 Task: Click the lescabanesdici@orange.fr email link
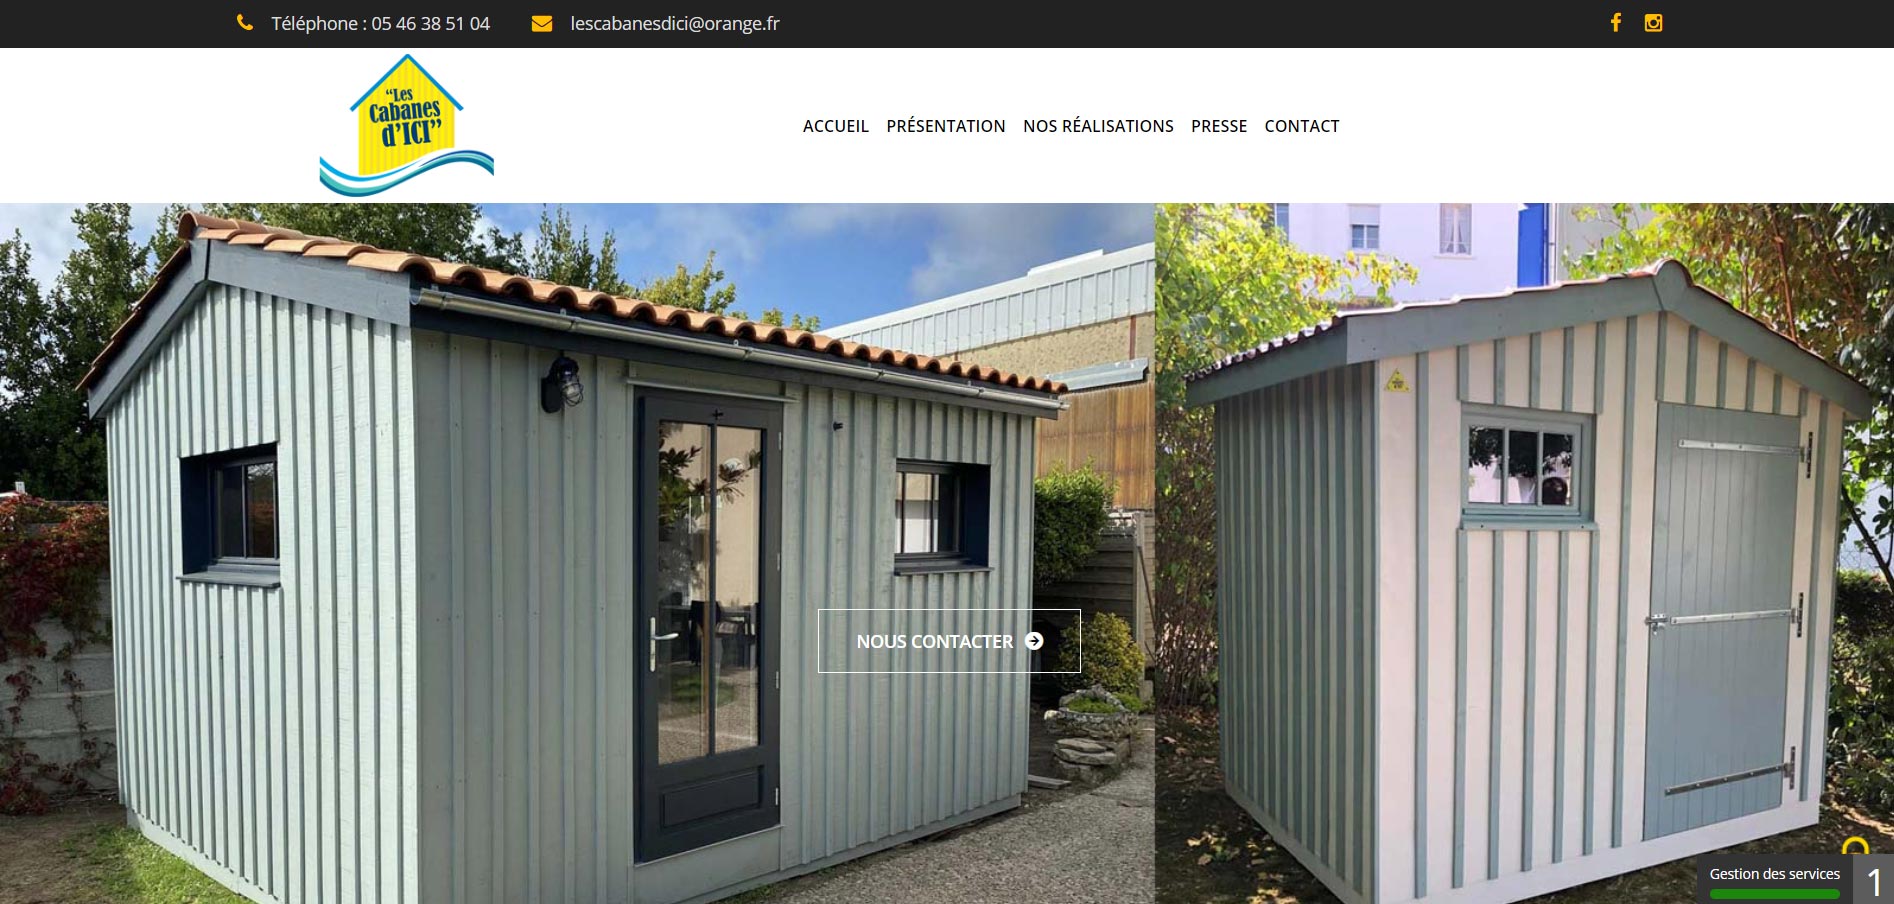tap(675, 23)
